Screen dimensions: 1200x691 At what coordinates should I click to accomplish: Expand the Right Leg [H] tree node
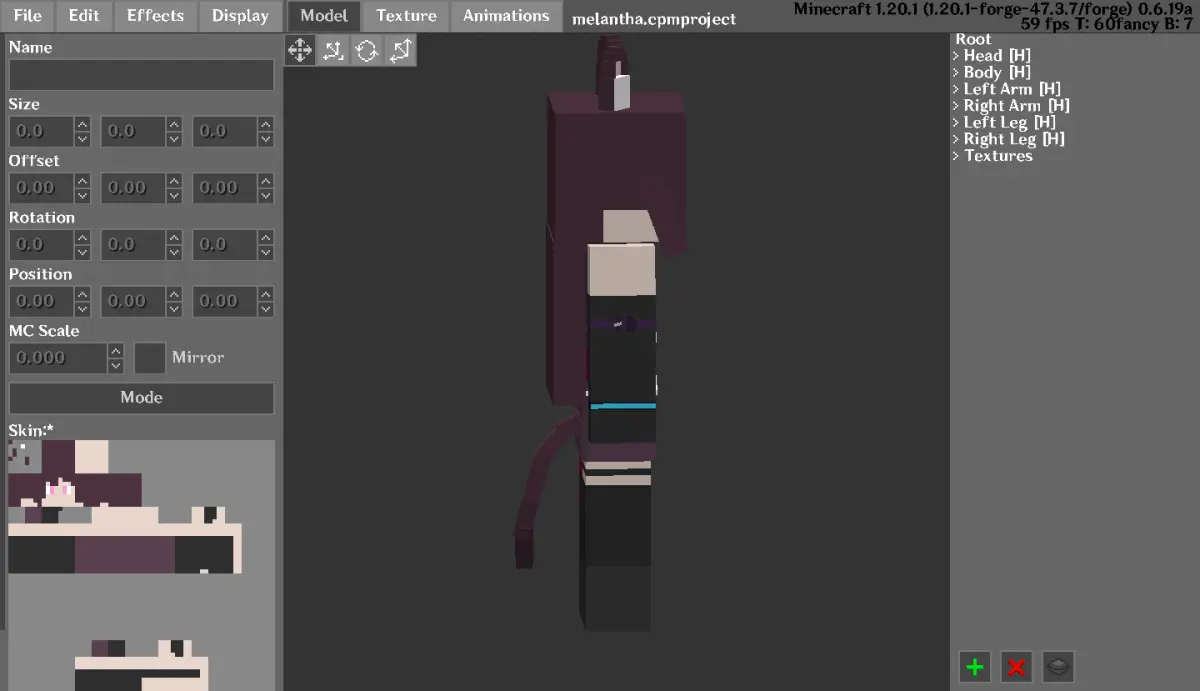pos(956,139)
